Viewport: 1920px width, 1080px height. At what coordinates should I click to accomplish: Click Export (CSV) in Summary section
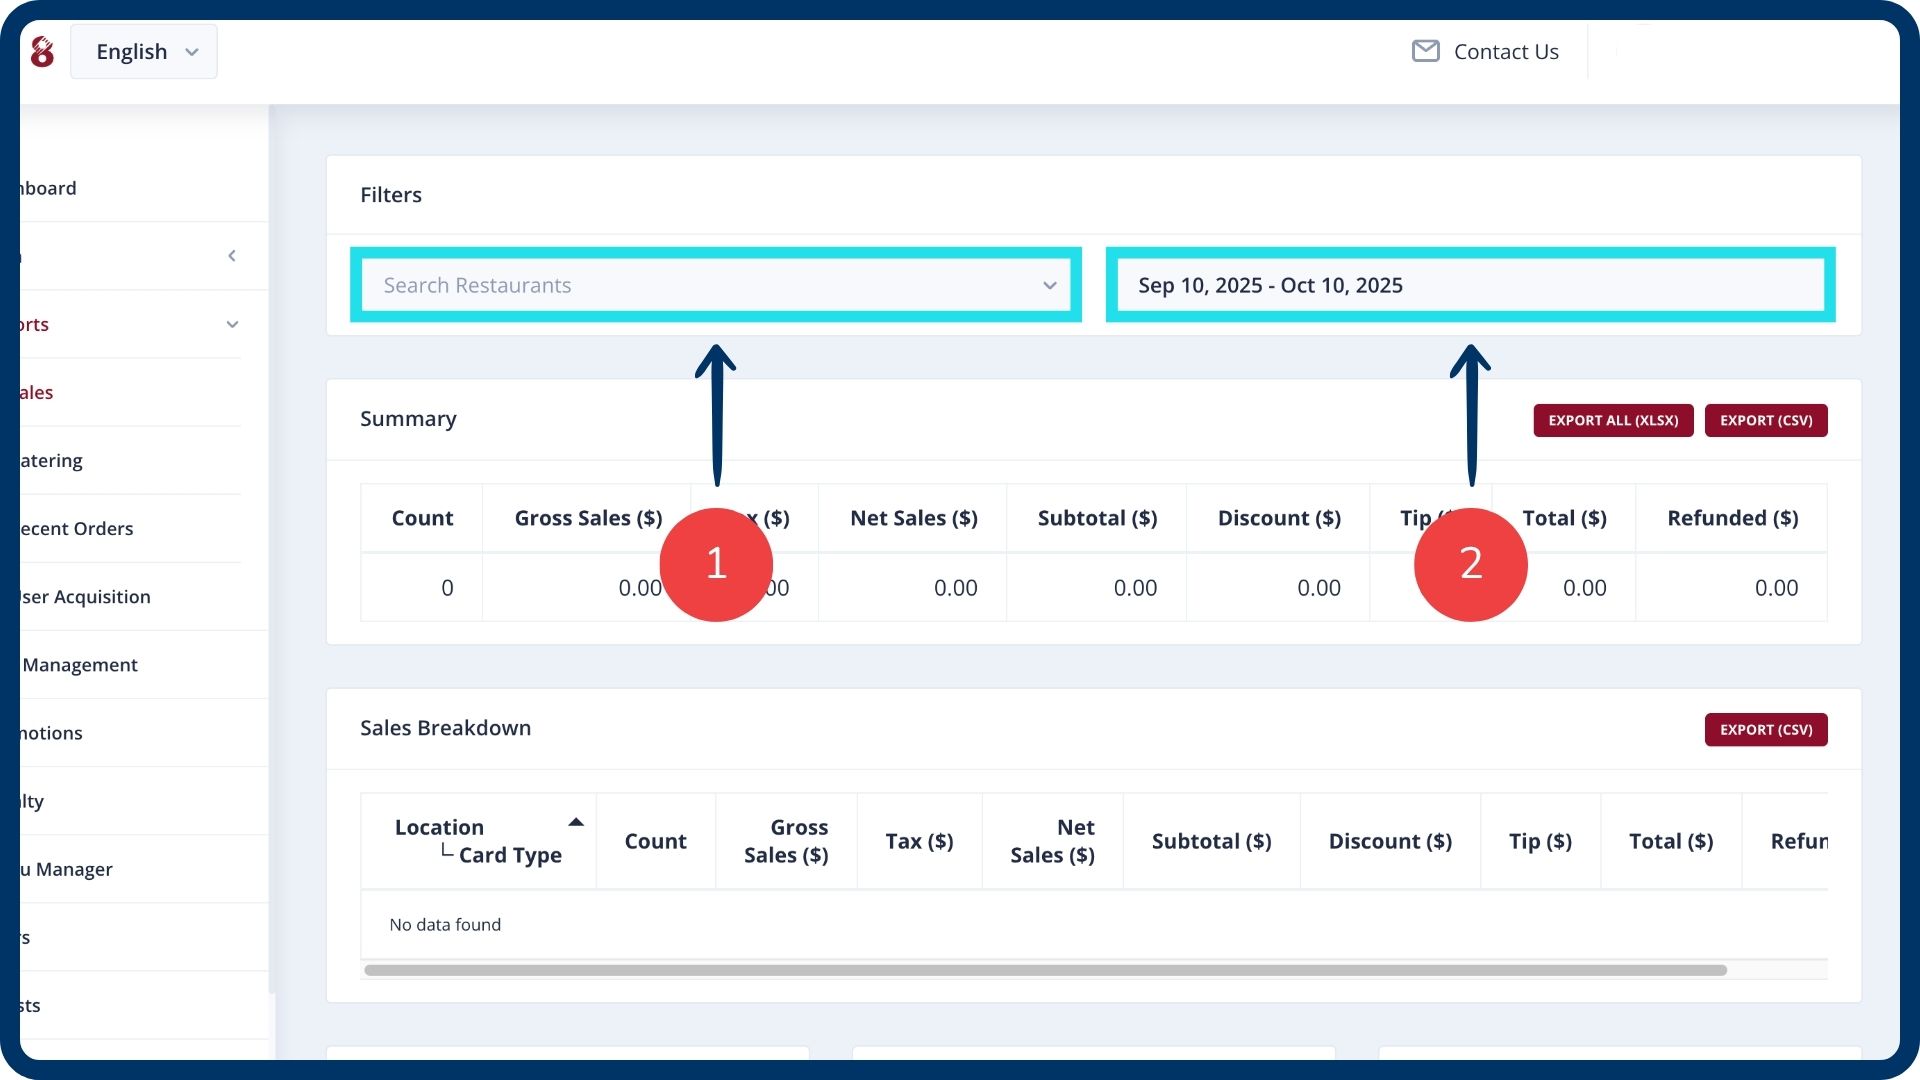click(x=1766, y=420)
